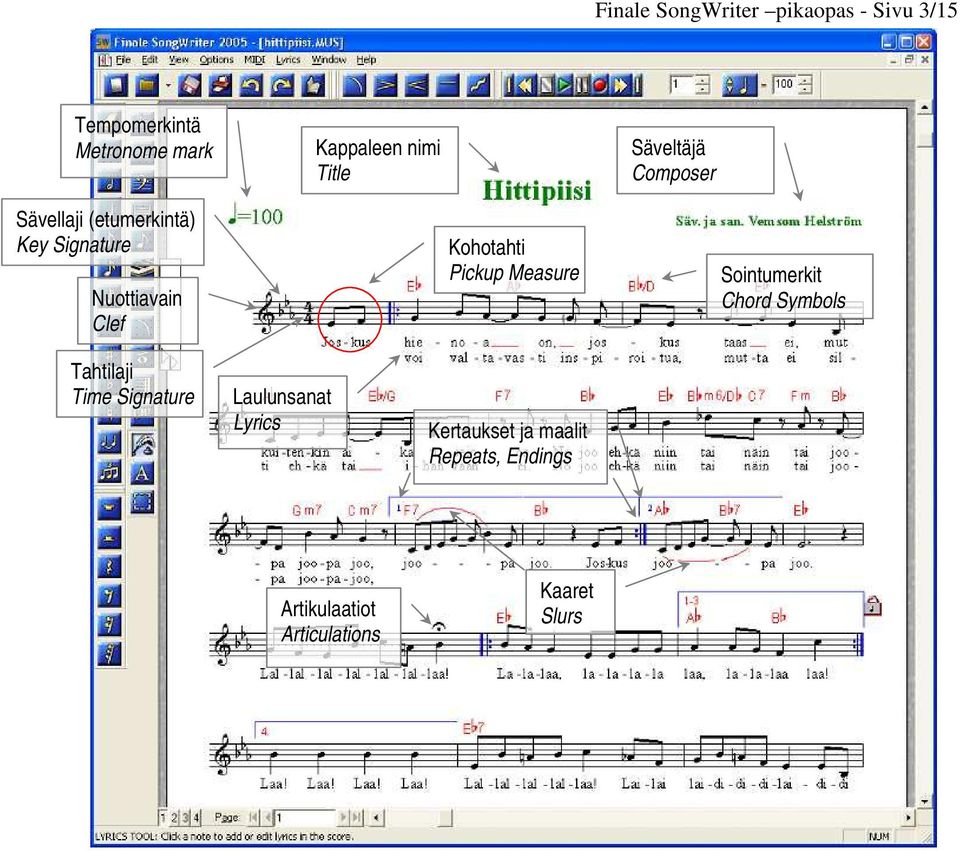Image resolution: width=960 pixels, height=851 pixels.
Task: Open the MIDI menu
Action: 255,59
